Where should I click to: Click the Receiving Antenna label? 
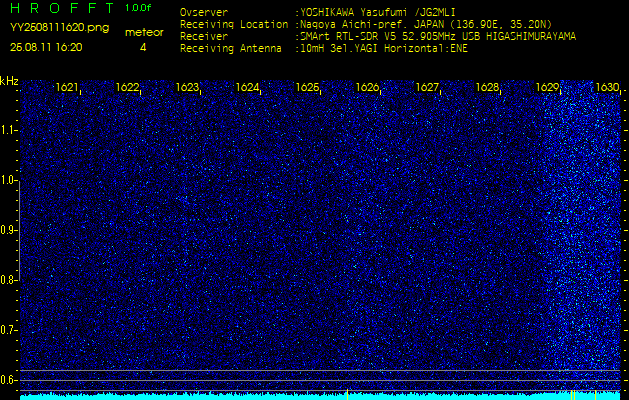click(231, 49)
